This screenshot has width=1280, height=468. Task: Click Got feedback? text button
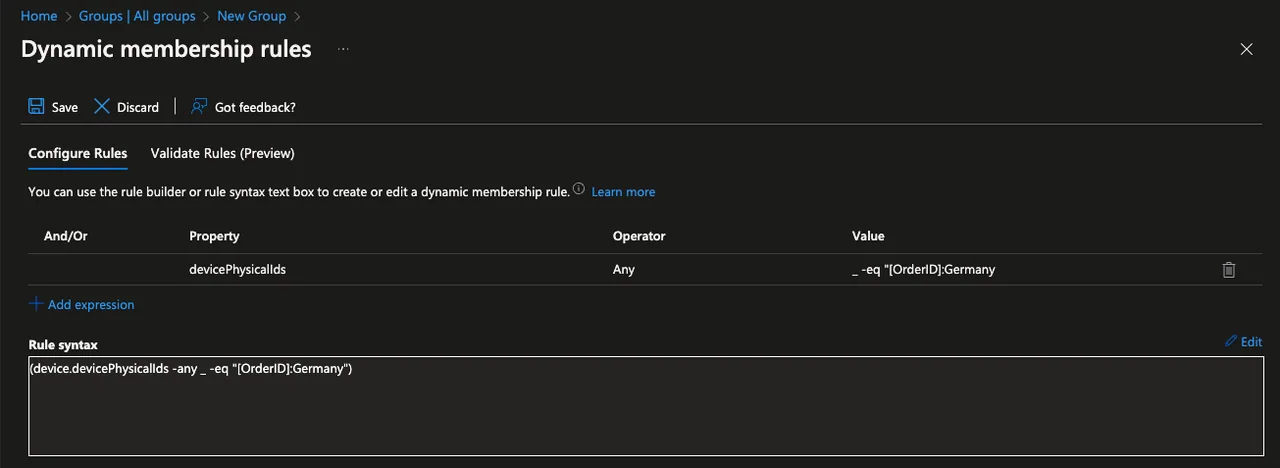(255, 108)
